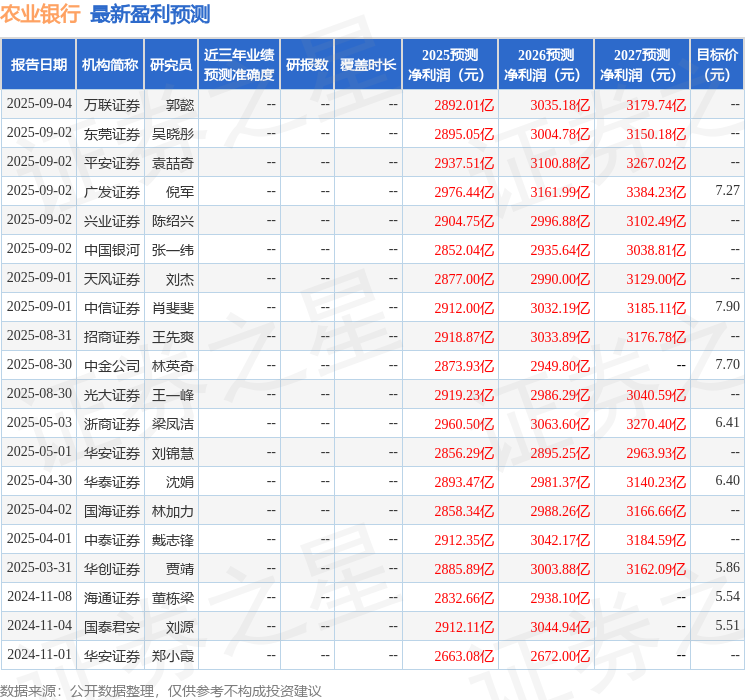Click the 覆盖时长 column header

pos(368,65)
